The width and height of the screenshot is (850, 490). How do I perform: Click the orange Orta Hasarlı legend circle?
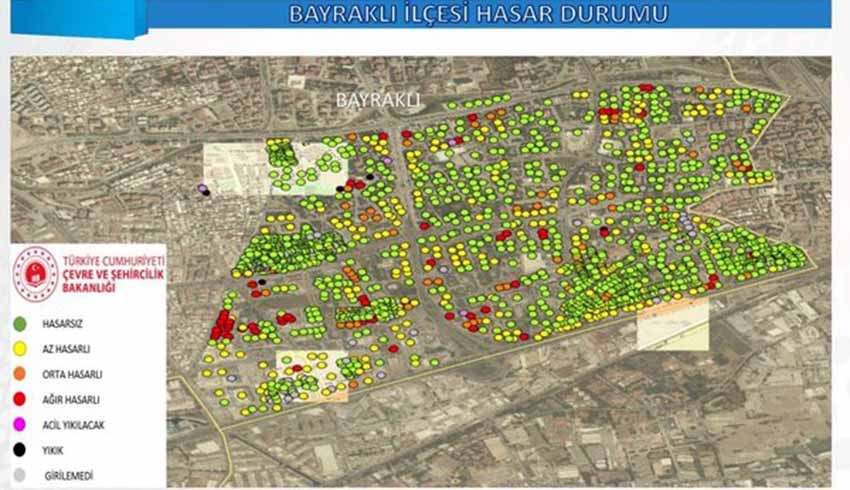pos(20,375)
